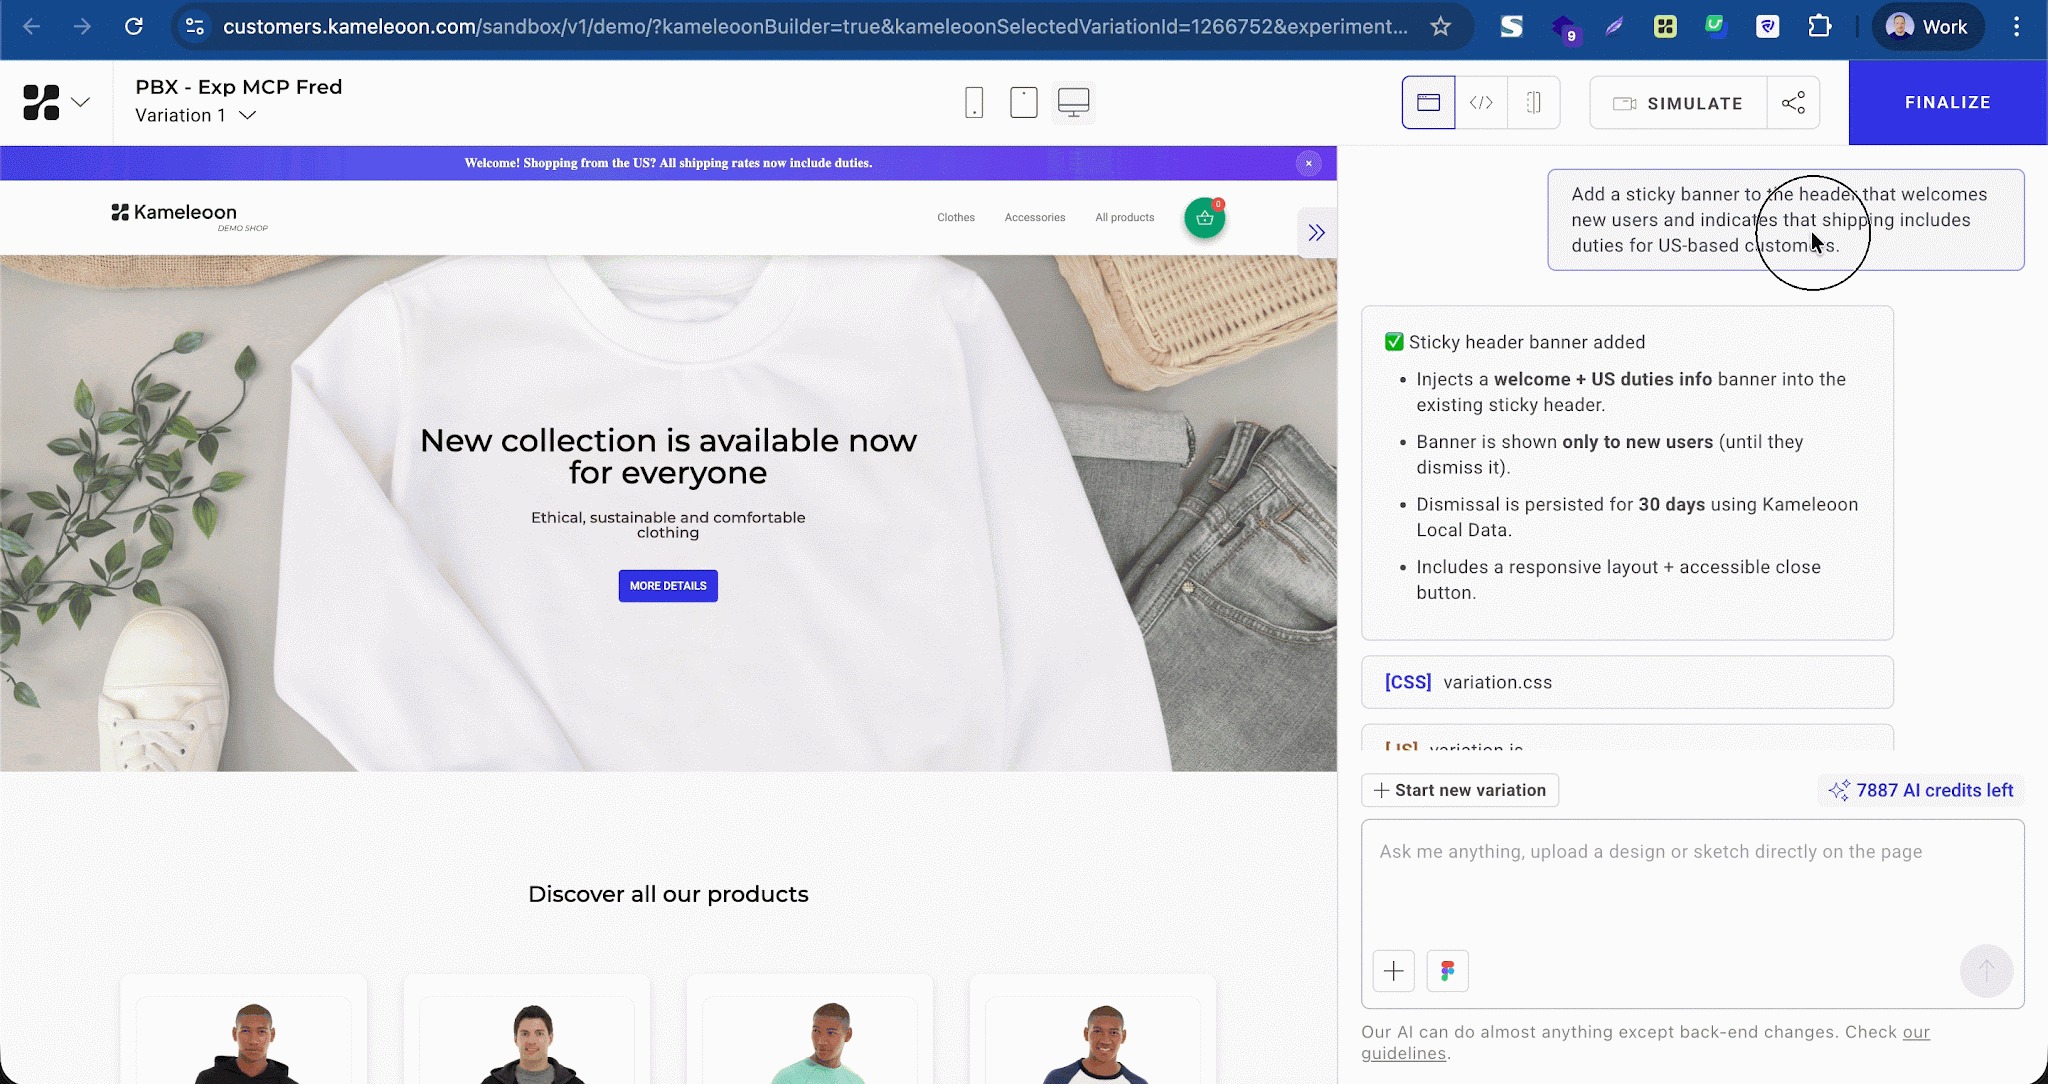Click Start new variation button
Screen dimensions: 2048x1084
[1459, 790]
